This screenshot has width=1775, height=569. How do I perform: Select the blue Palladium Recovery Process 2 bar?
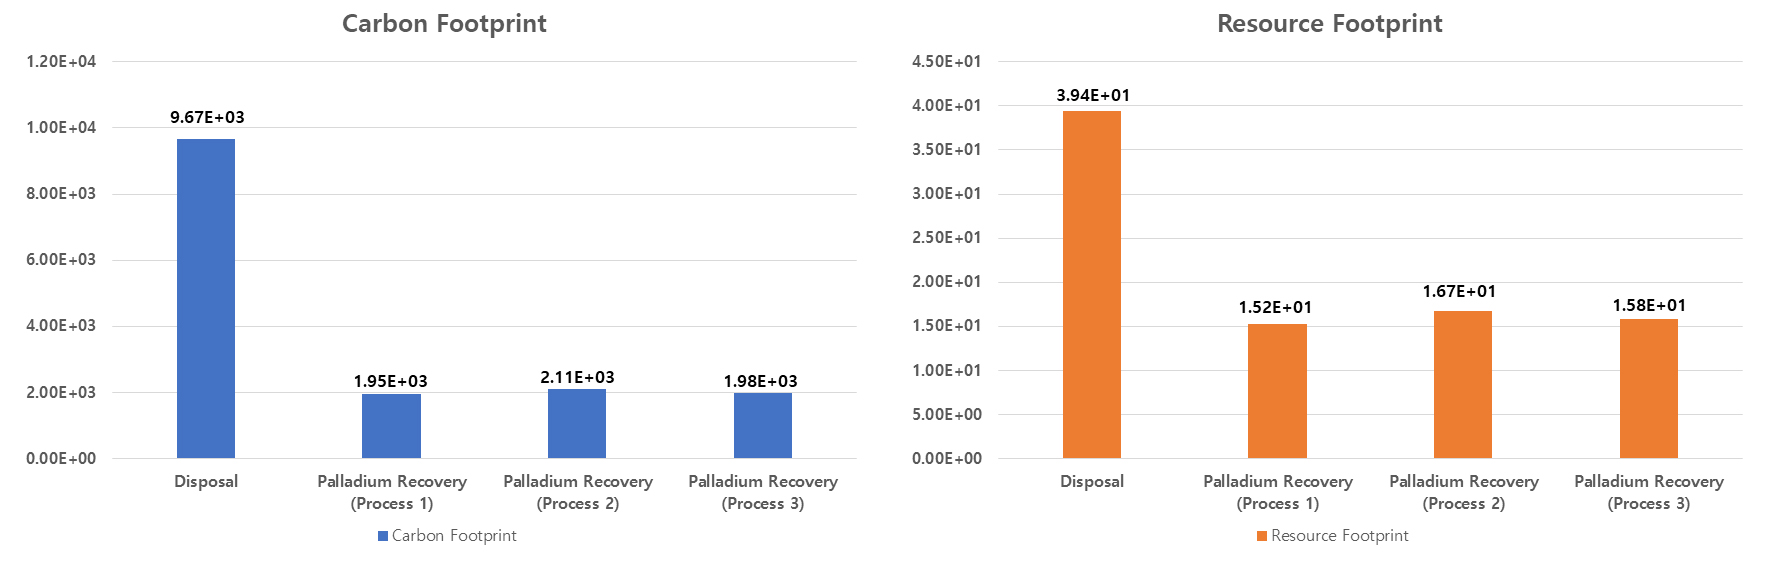pyautogui.click(x=577, y=423)
